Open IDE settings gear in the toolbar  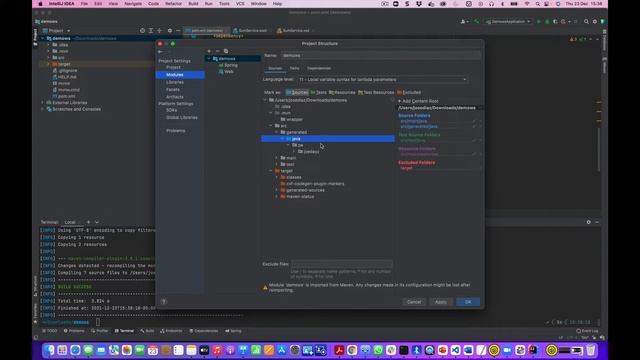(x=595, y=22)
